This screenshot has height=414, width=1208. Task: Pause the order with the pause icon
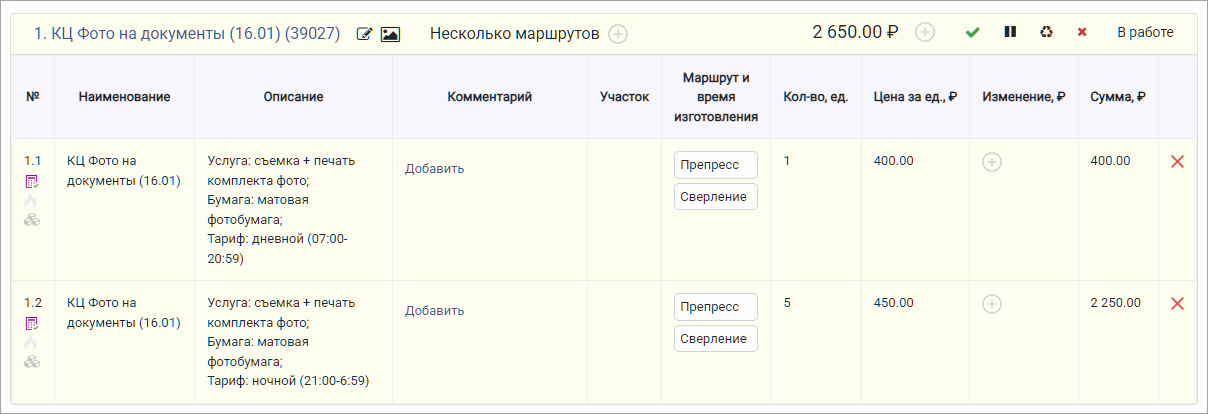tap(1010, 32)
